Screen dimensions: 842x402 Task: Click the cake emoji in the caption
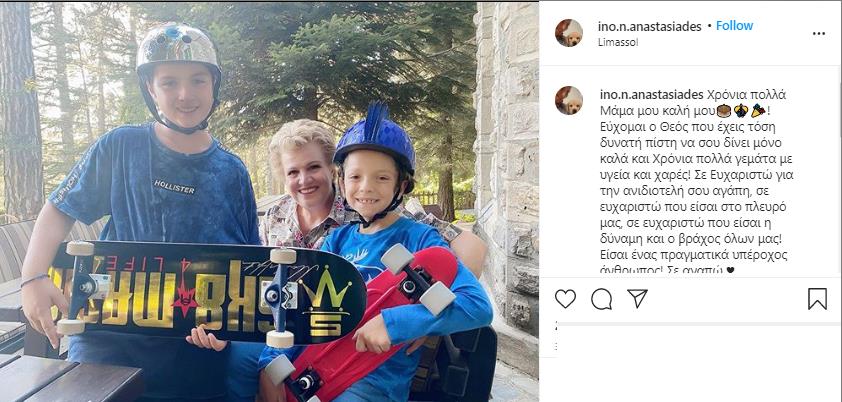tap(724, 111)
